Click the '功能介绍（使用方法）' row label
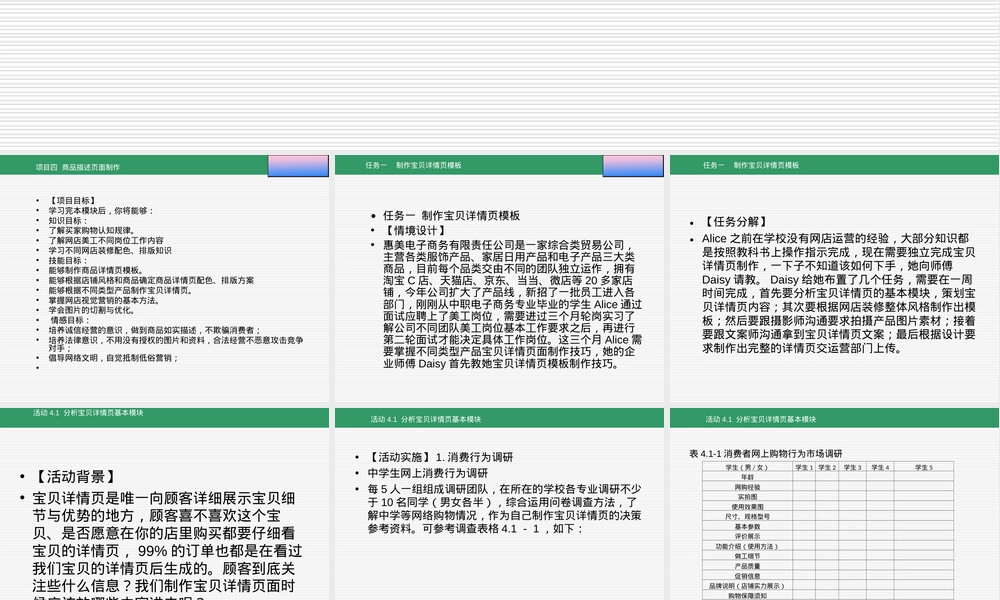This screenshot has height=600, width=1000. [x=747, y=546]
